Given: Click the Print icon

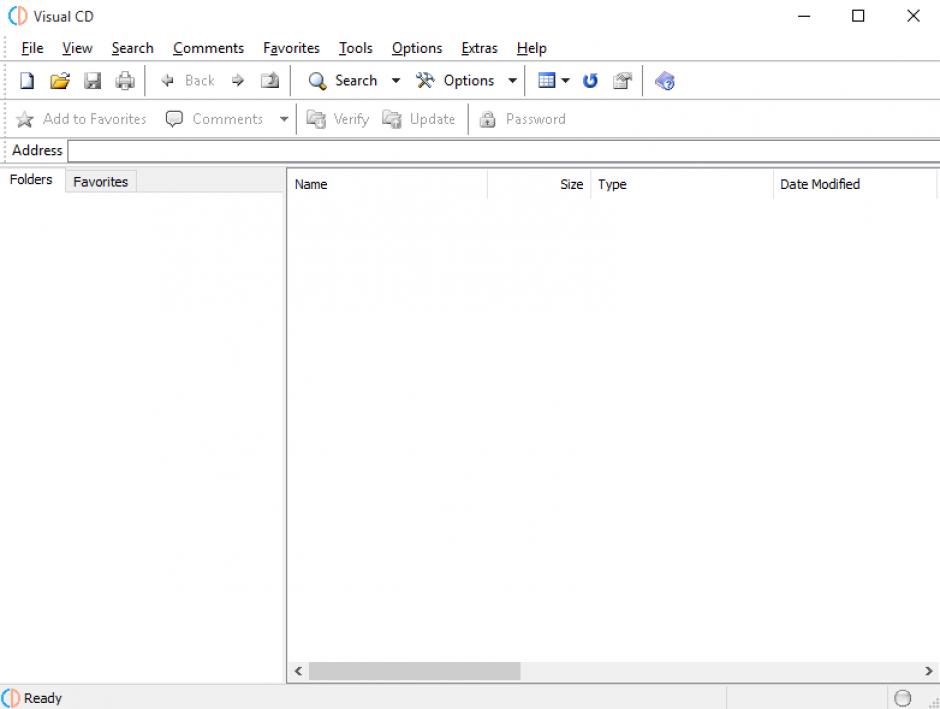Looking at the screenshot, I should [x=125, y=80].
